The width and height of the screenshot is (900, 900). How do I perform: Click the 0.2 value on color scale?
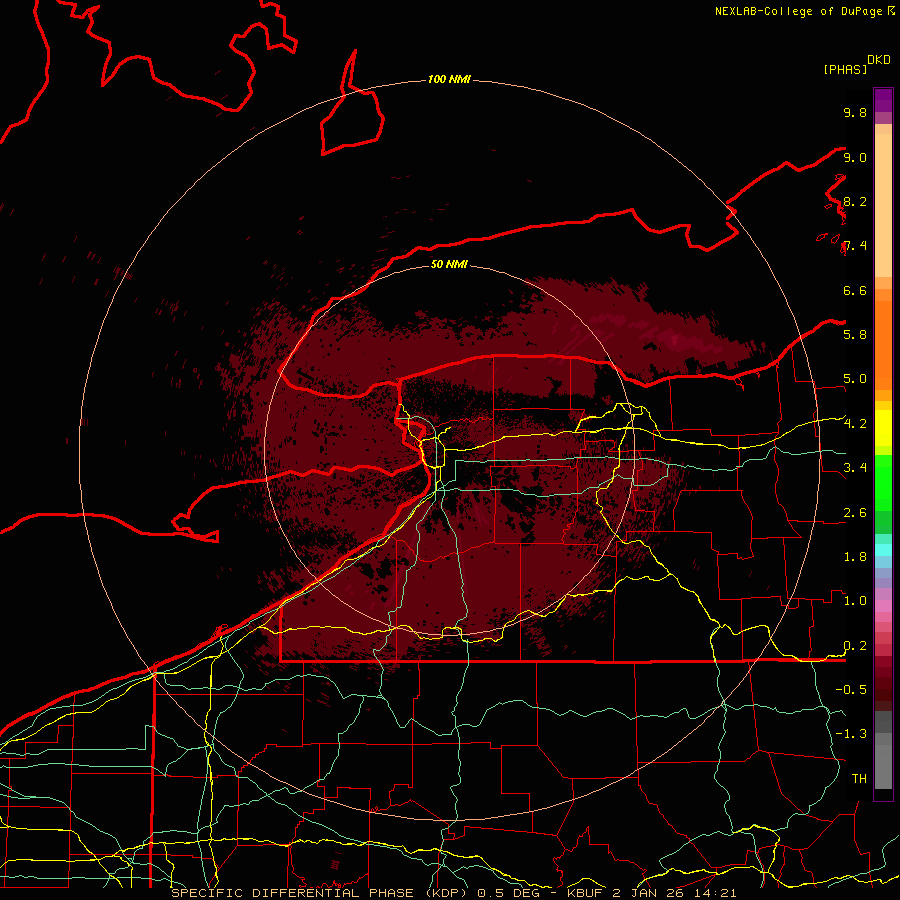pyautogui.click(x=855, y=645)
